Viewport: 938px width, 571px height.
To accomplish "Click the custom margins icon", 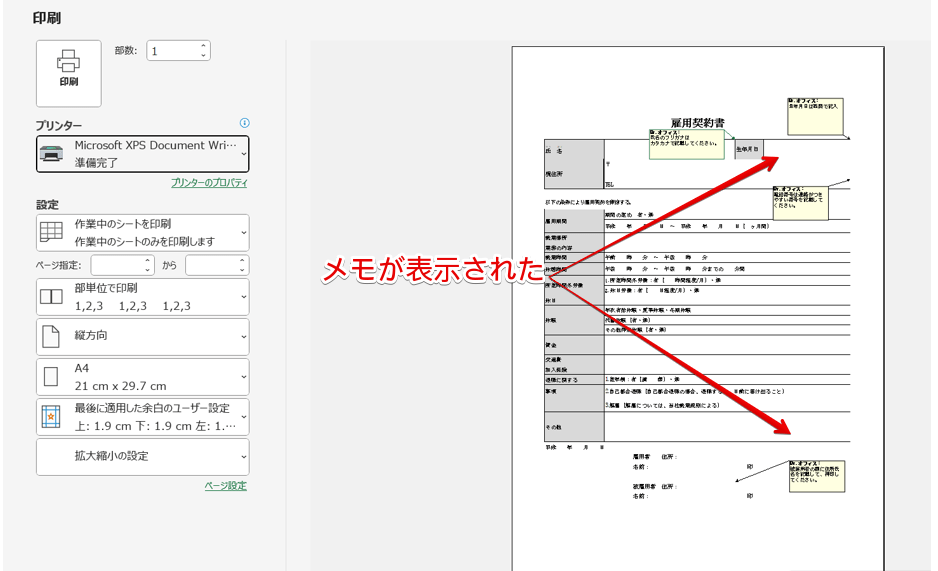I will tap(50, 417).
